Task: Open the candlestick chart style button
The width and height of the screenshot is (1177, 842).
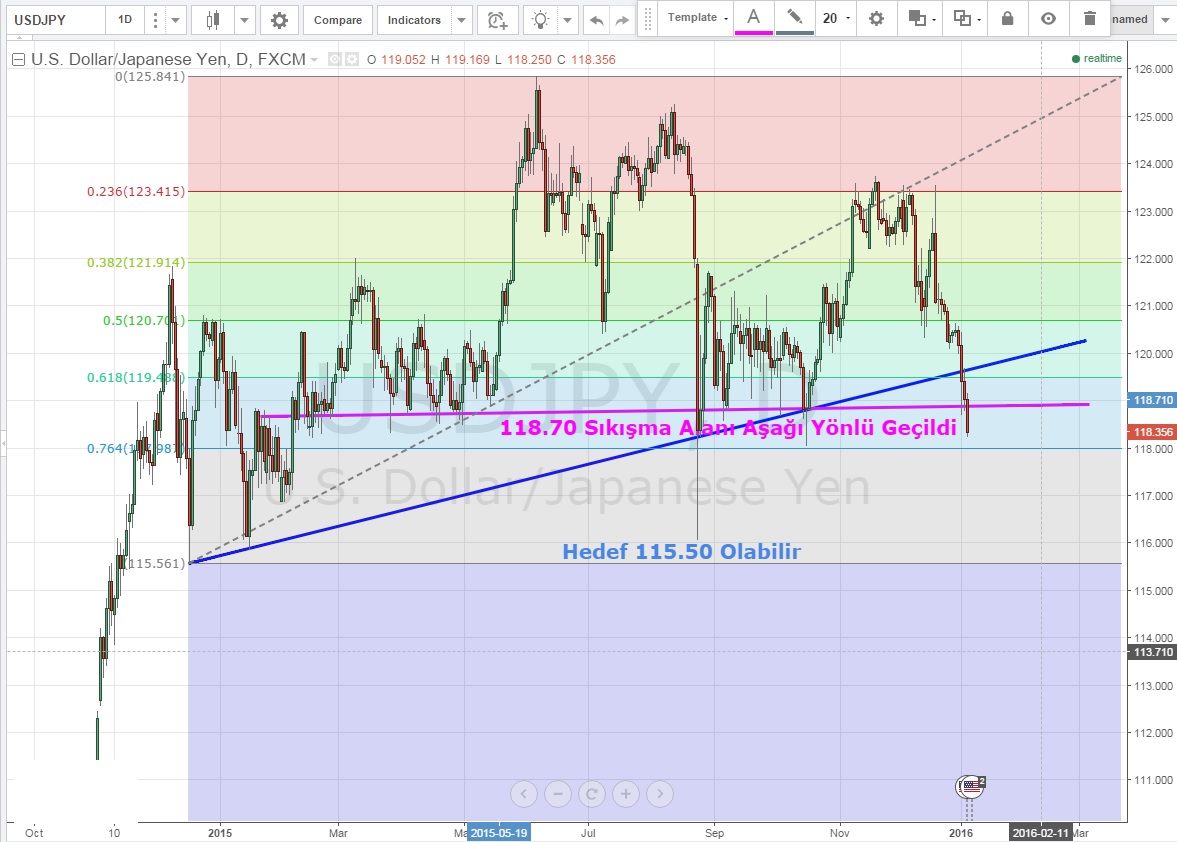Action: [x=212, y=20]
